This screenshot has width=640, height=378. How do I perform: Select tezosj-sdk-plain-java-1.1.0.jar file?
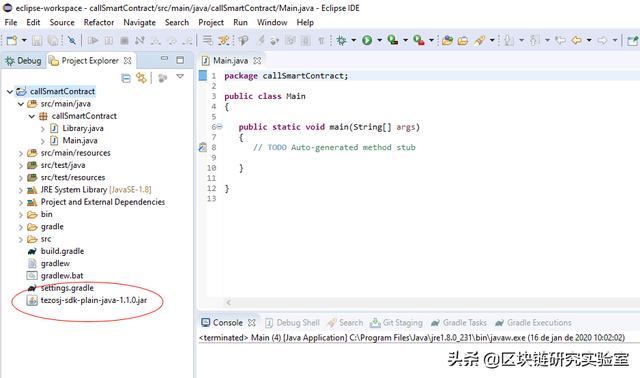93,300
